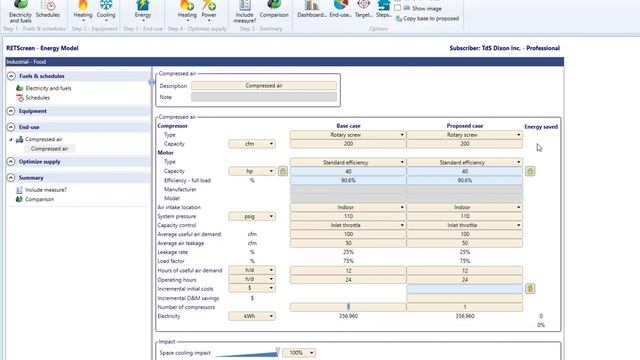Click base case system pressure 110 field
This screenshot has width=640, height=360.
[348, 216]
